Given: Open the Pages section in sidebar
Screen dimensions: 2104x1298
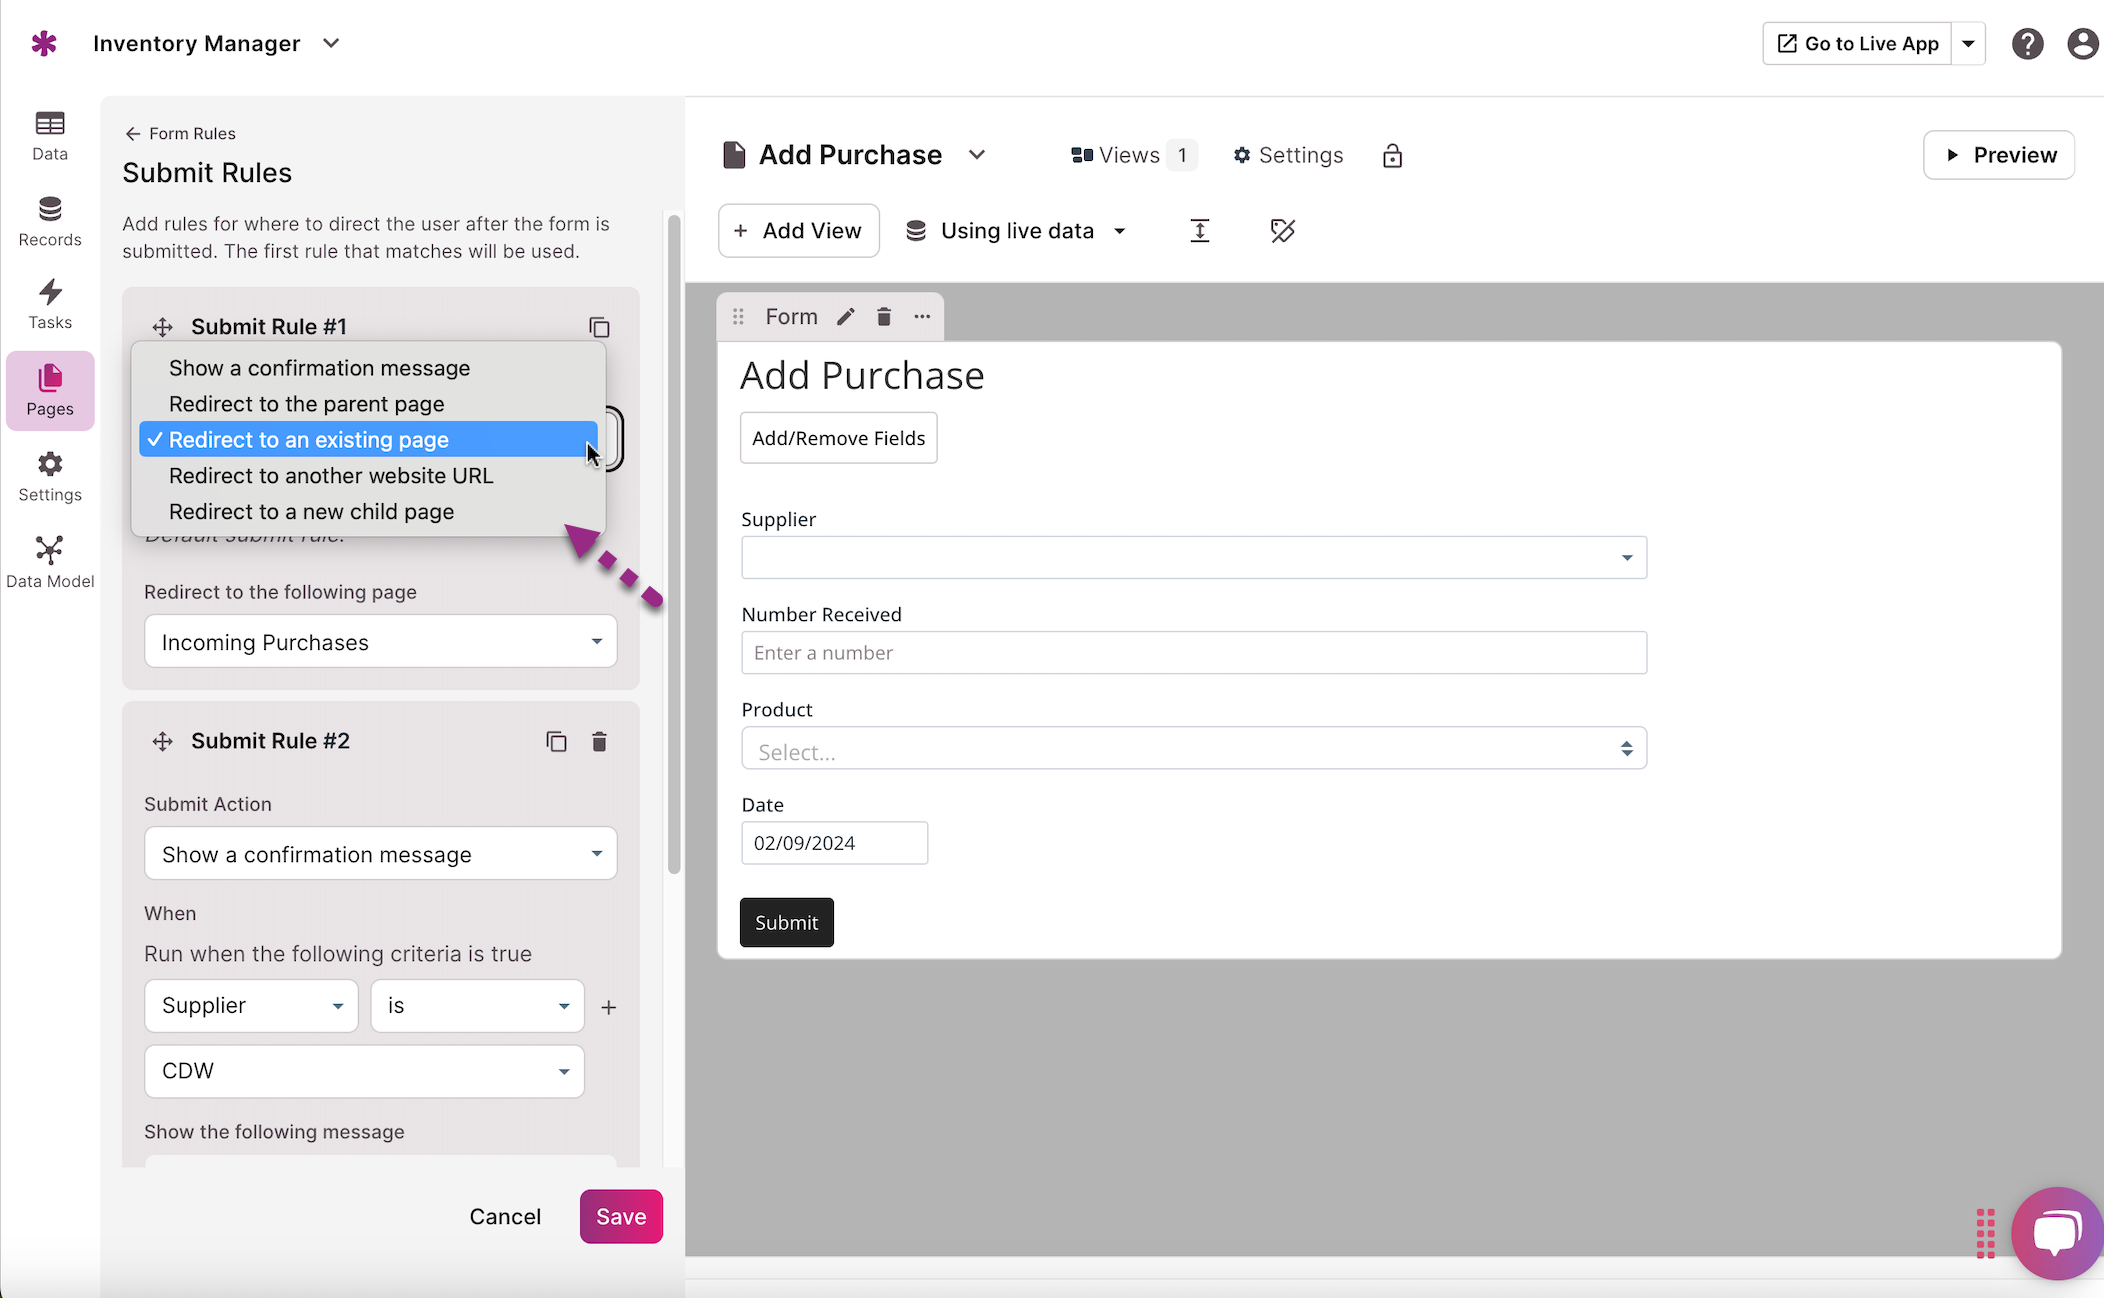Looking at the screenshot, I should coord(50,390).
